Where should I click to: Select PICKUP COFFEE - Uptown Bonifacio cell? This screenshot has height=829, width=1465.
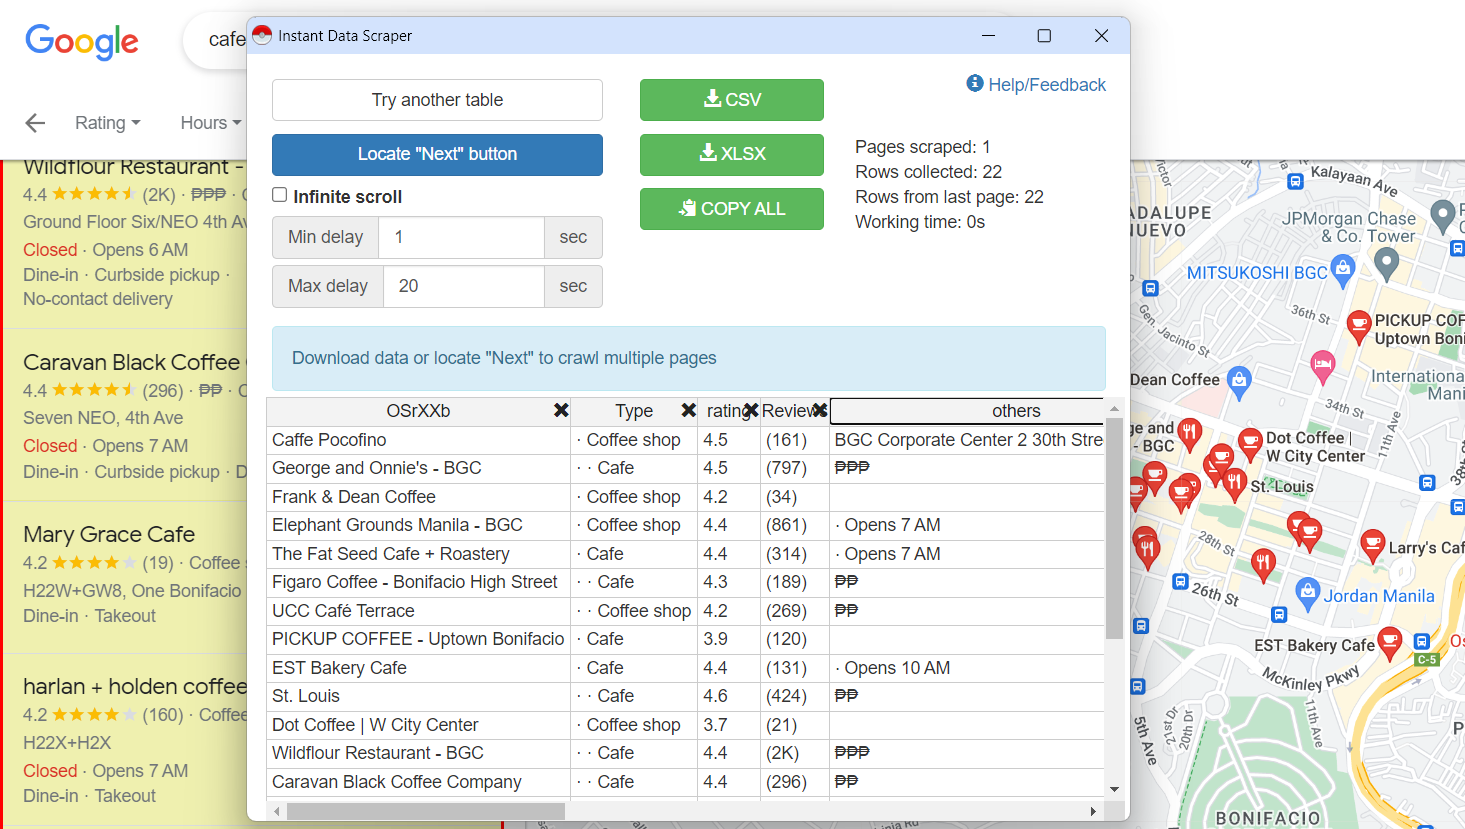(x=419, y=639)
